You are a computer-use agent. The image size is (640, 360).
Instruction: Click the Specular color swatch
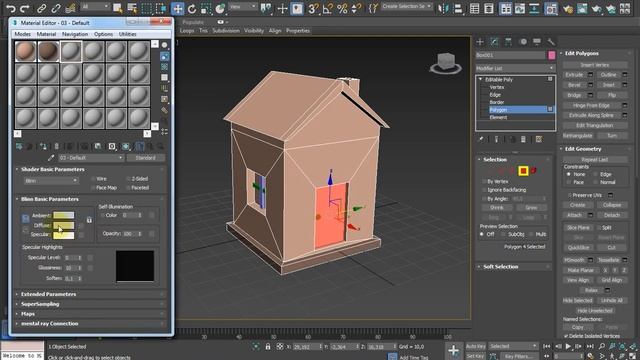point(64,235)
